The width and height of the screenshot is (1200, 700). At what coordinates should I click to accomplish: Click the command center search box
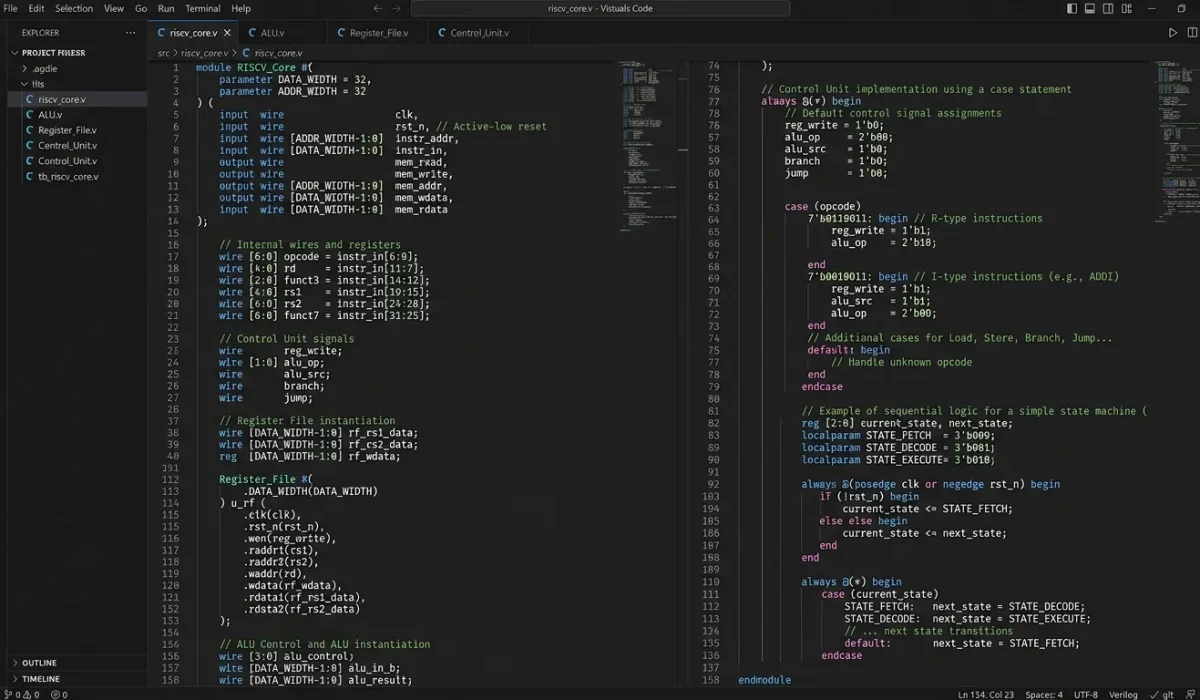(x=600, y=8)
